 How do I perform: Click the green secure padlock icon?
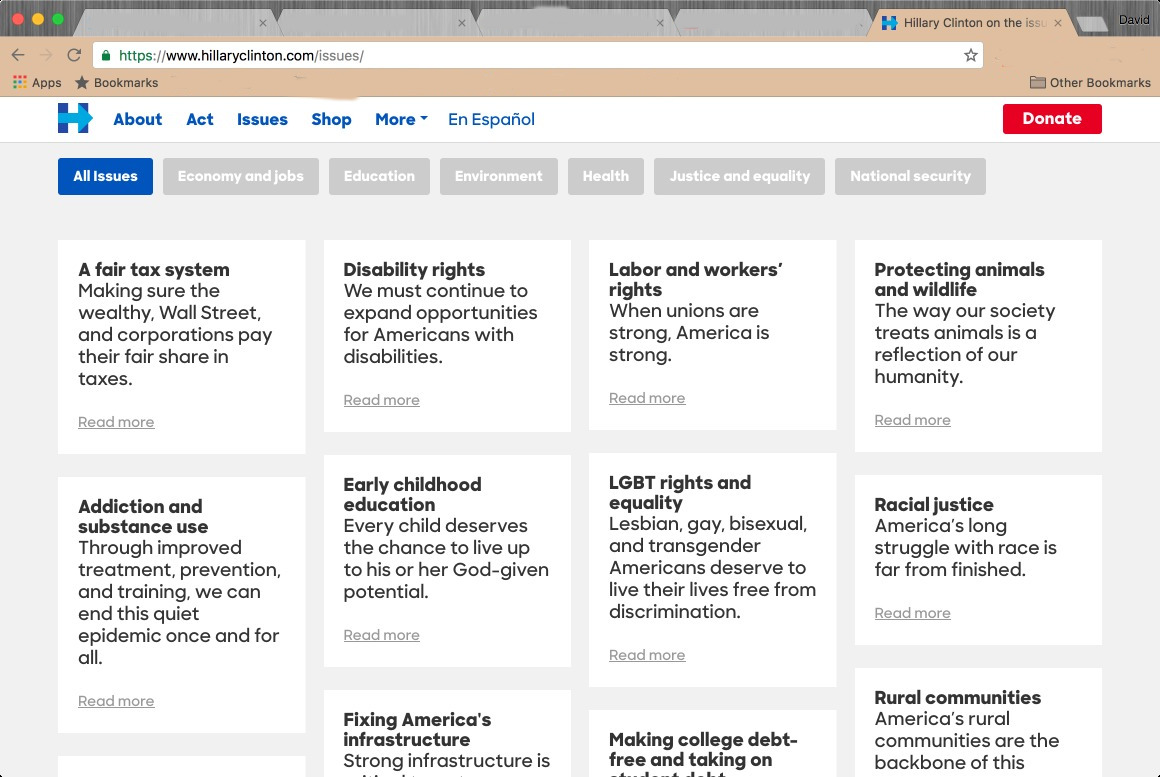106,56
